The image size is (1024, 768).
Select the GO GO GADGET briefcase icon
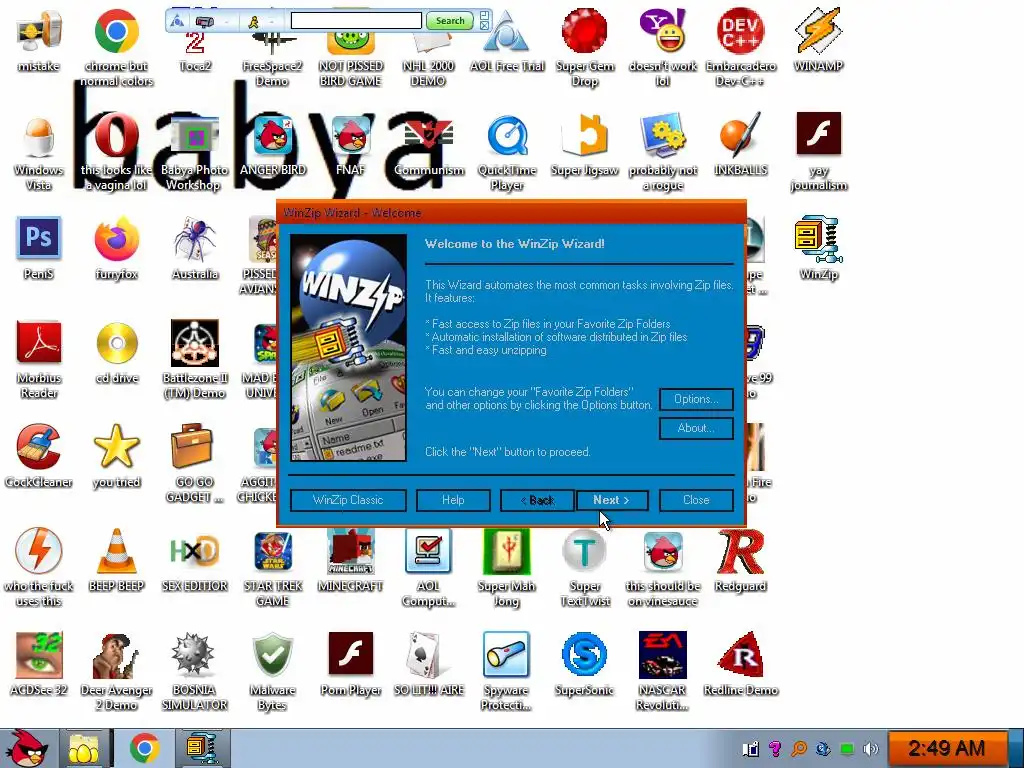tap(195, 462)
